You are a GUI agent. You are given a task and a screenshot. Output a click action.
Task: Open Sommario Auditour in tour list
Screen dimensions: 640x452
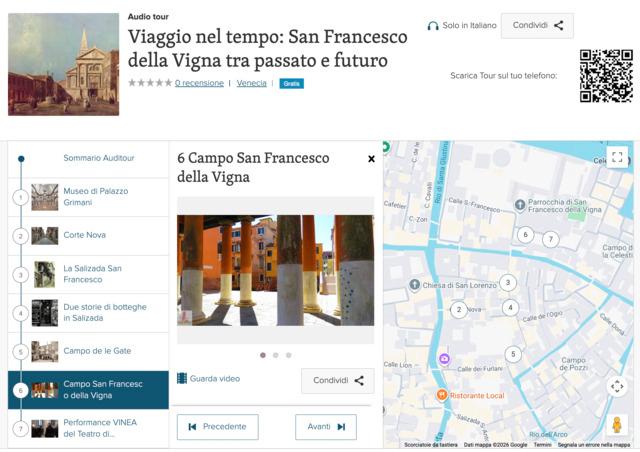click(x=98, y=158)
